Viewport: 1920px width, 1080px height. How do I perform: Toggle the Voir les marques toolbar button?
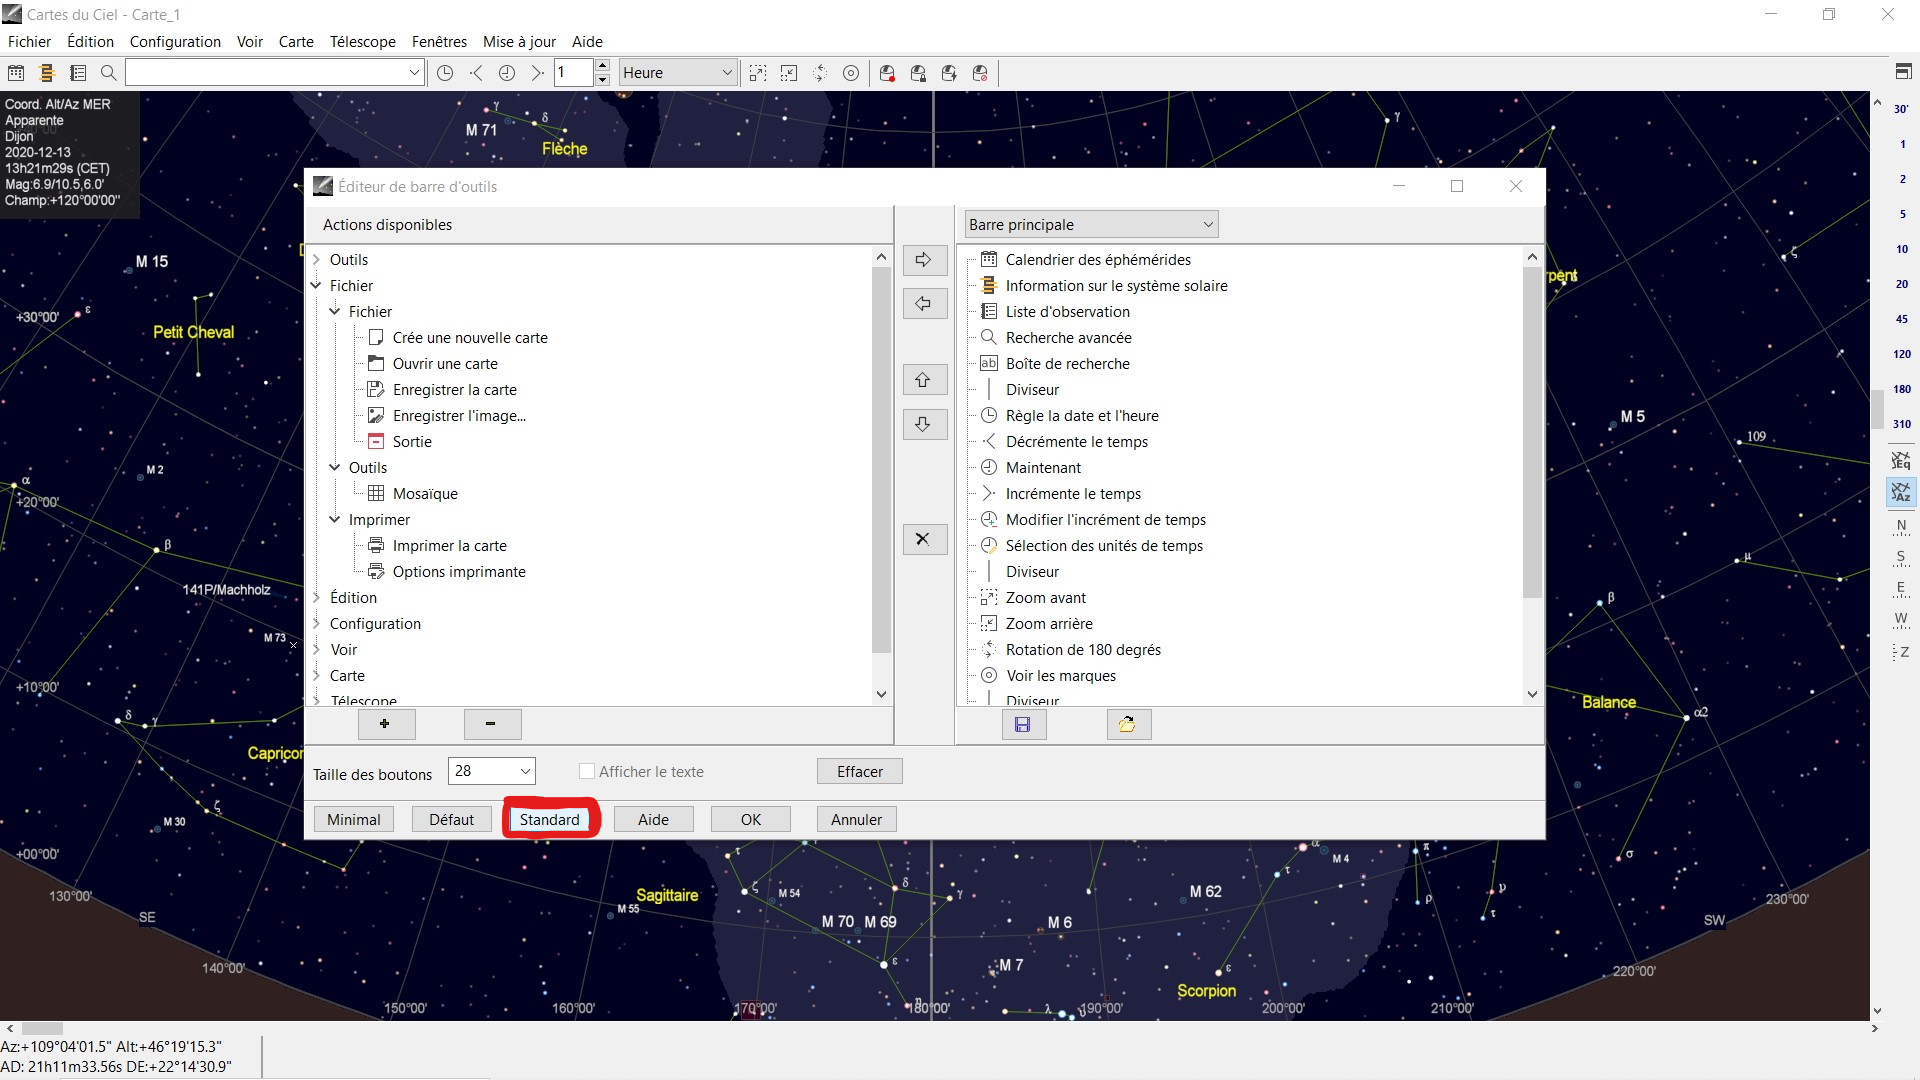point(851,73)
